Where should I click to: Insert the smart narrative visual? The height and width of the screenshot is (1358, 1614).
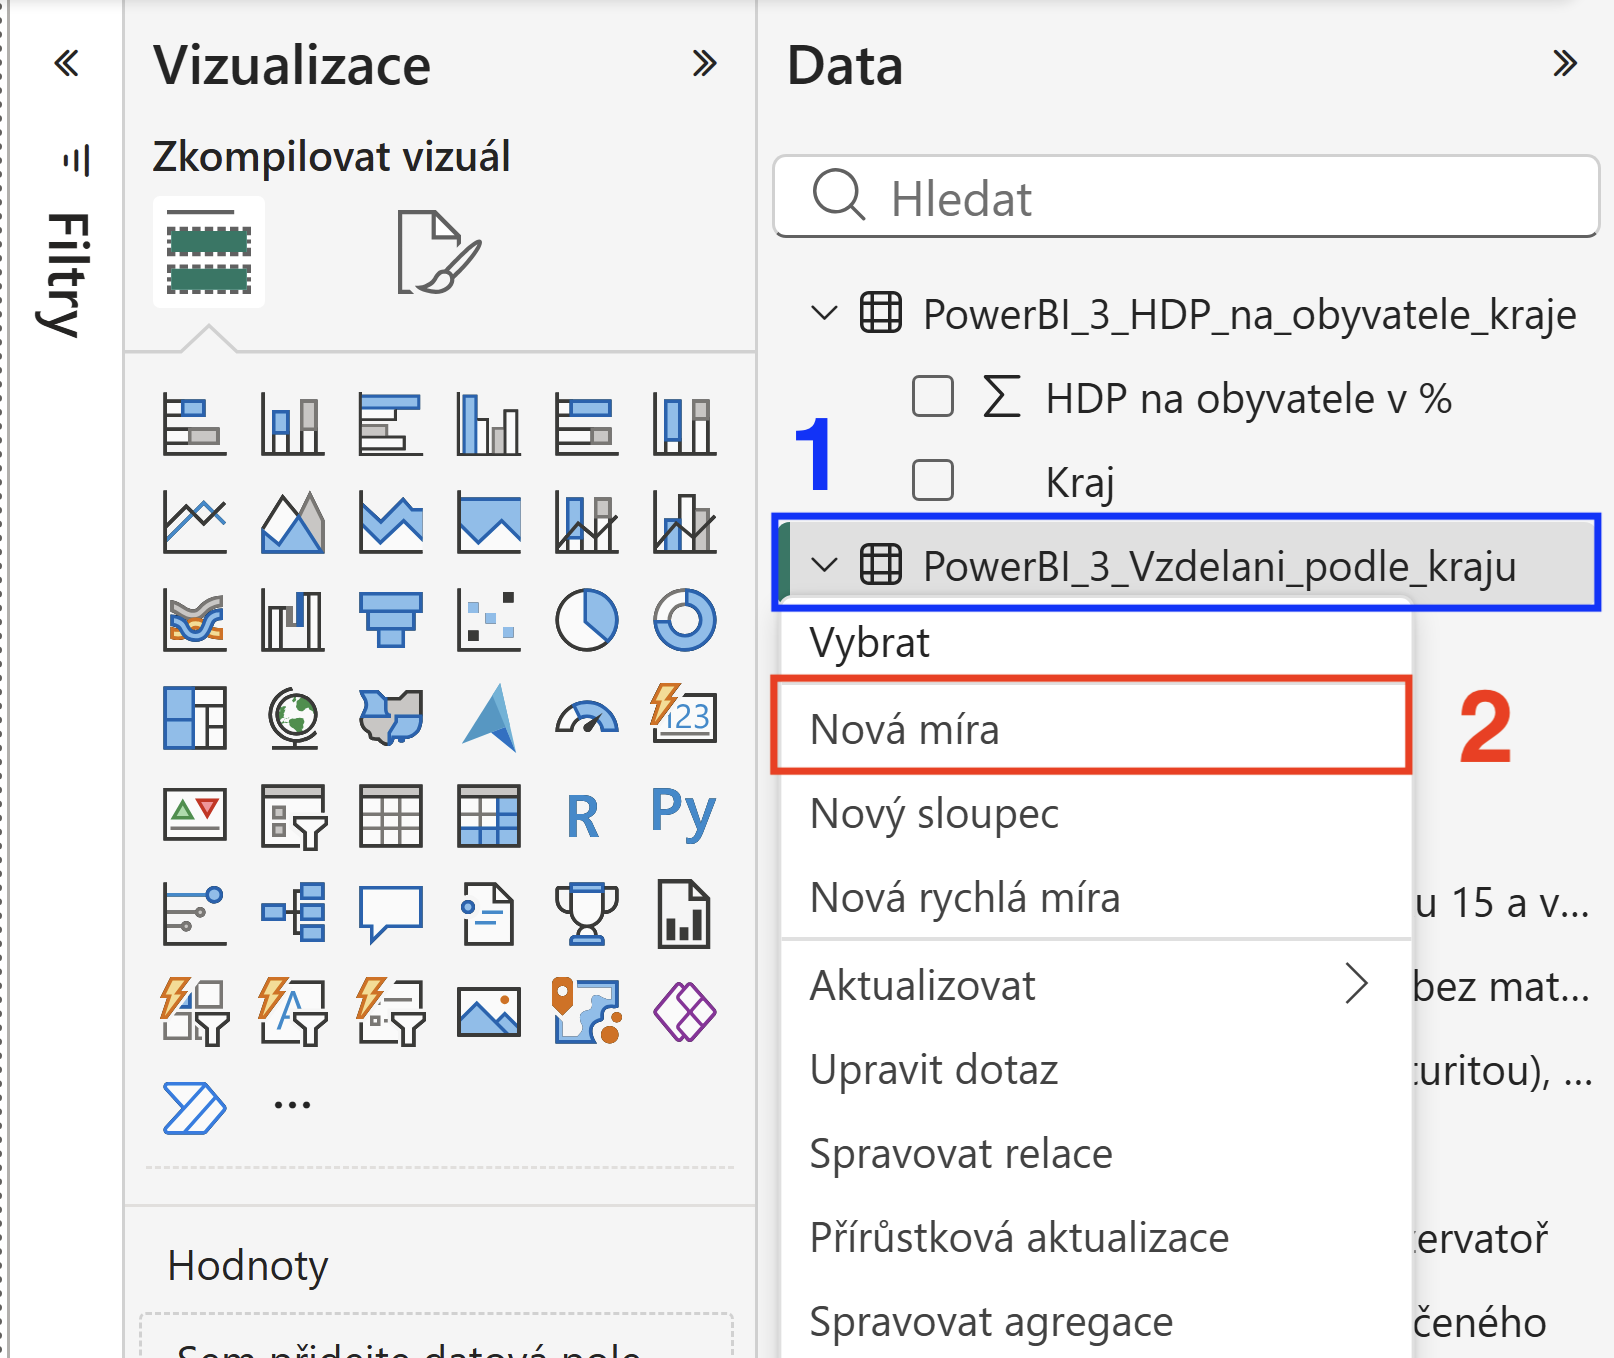488,914
